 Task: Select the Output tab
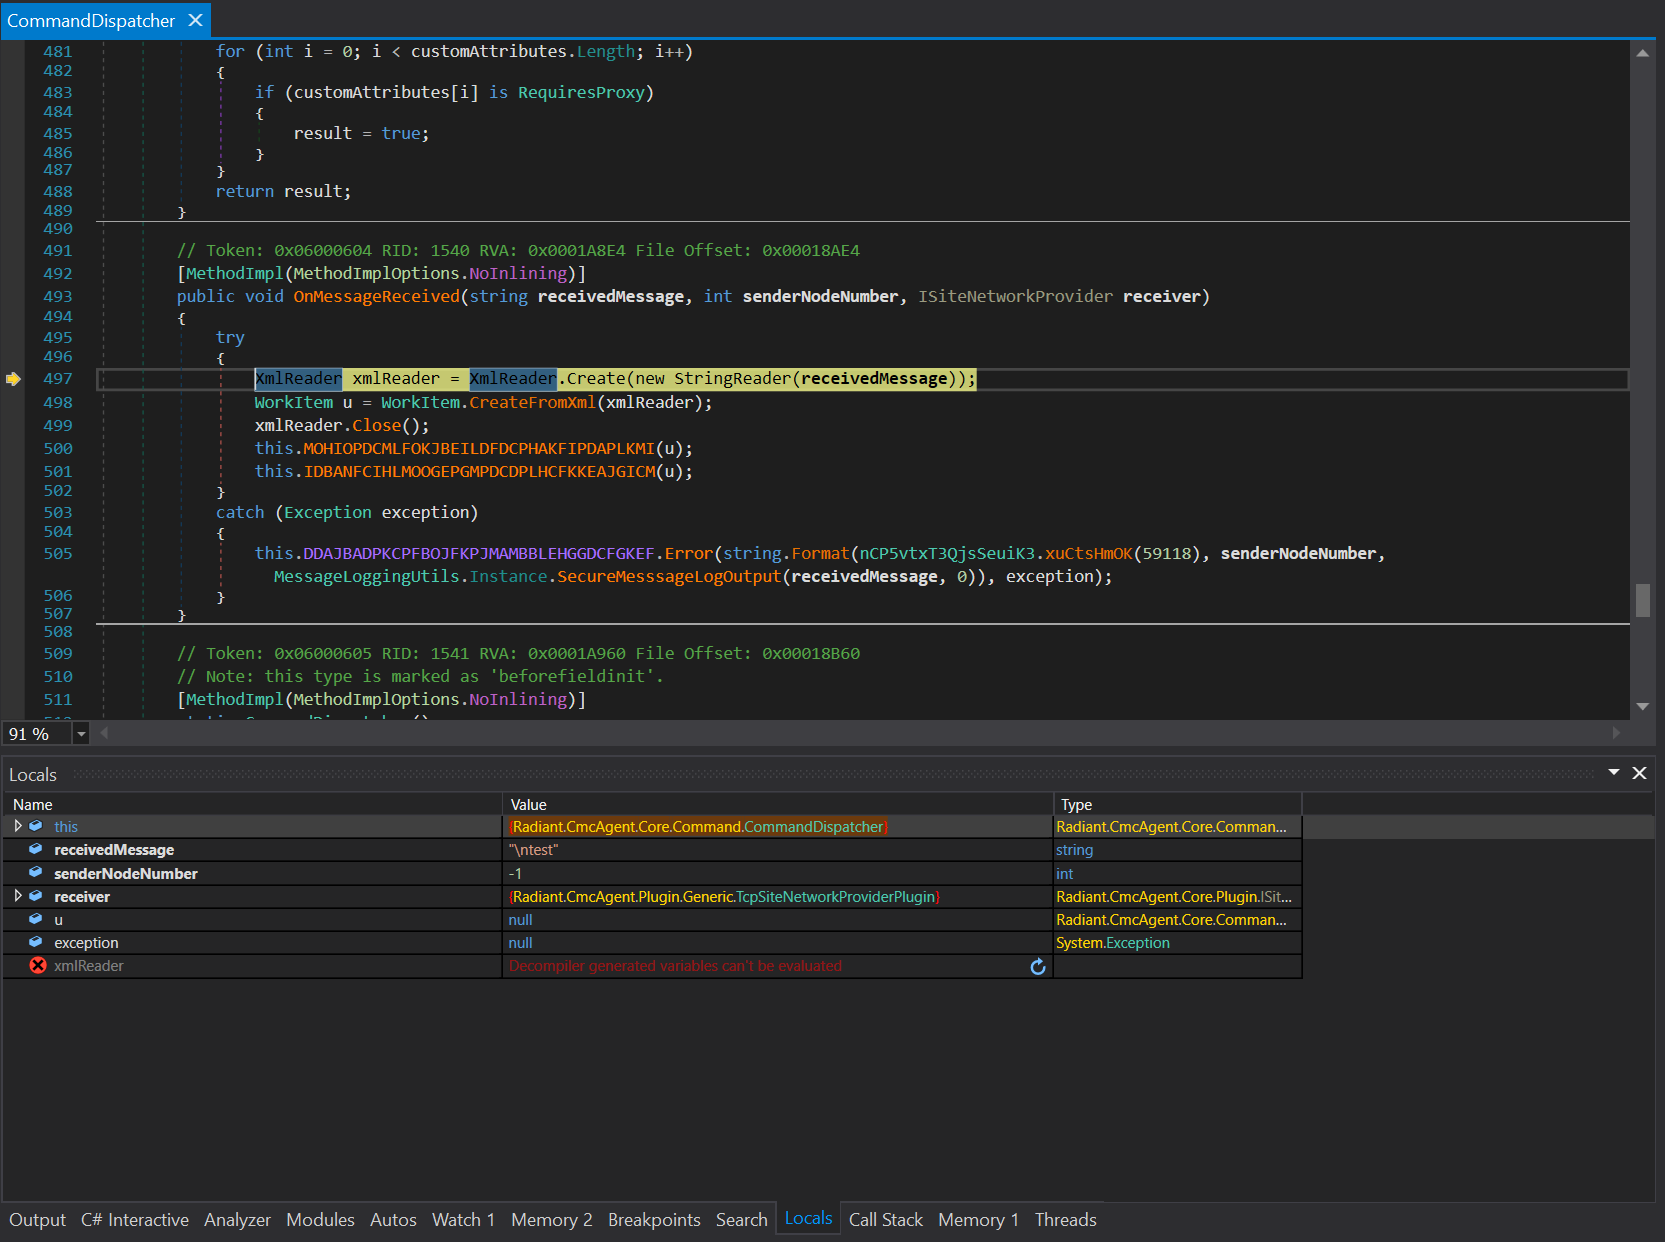pyautogui.click(x=37, y=1220)
